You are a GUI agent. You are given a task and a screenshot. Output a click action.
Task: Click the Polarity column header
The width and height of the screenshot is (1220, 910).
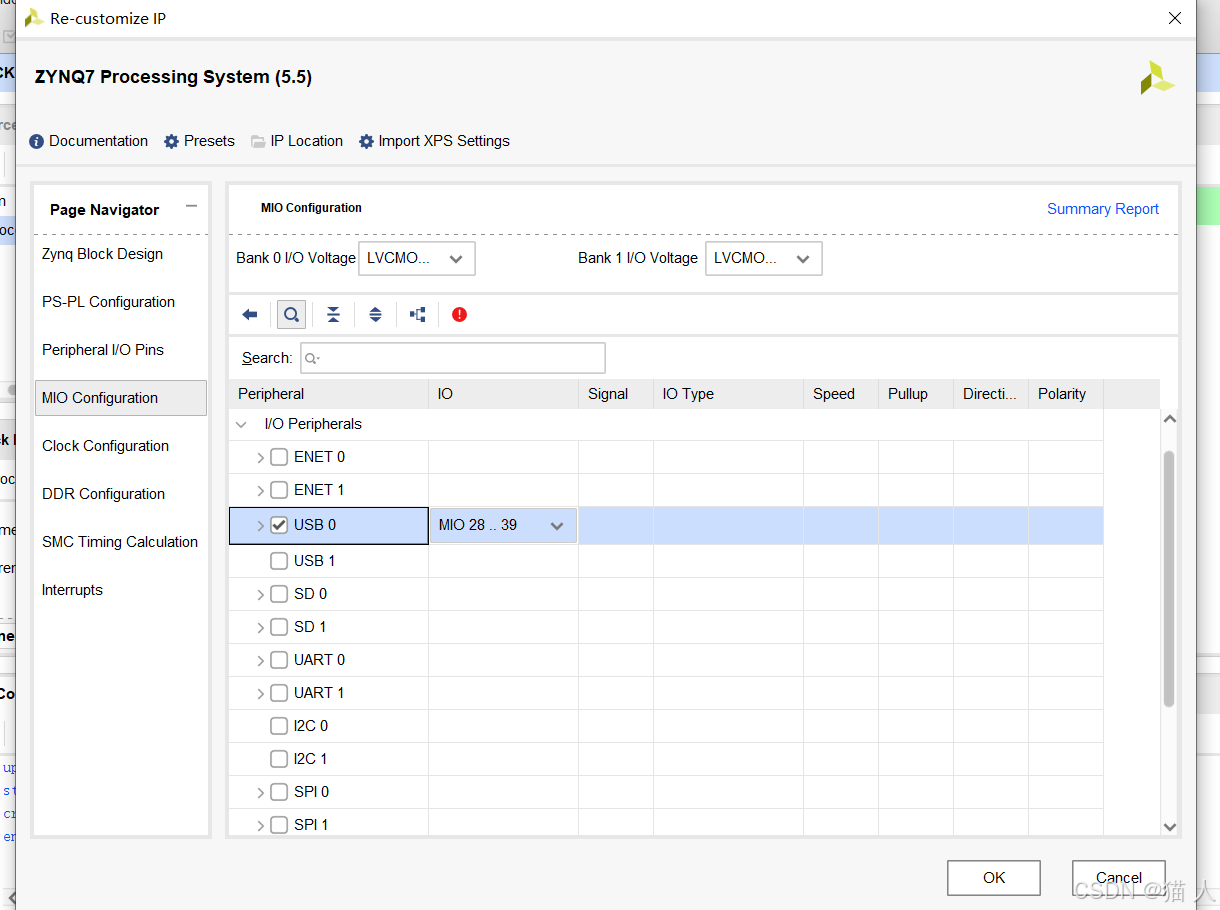1066,394
